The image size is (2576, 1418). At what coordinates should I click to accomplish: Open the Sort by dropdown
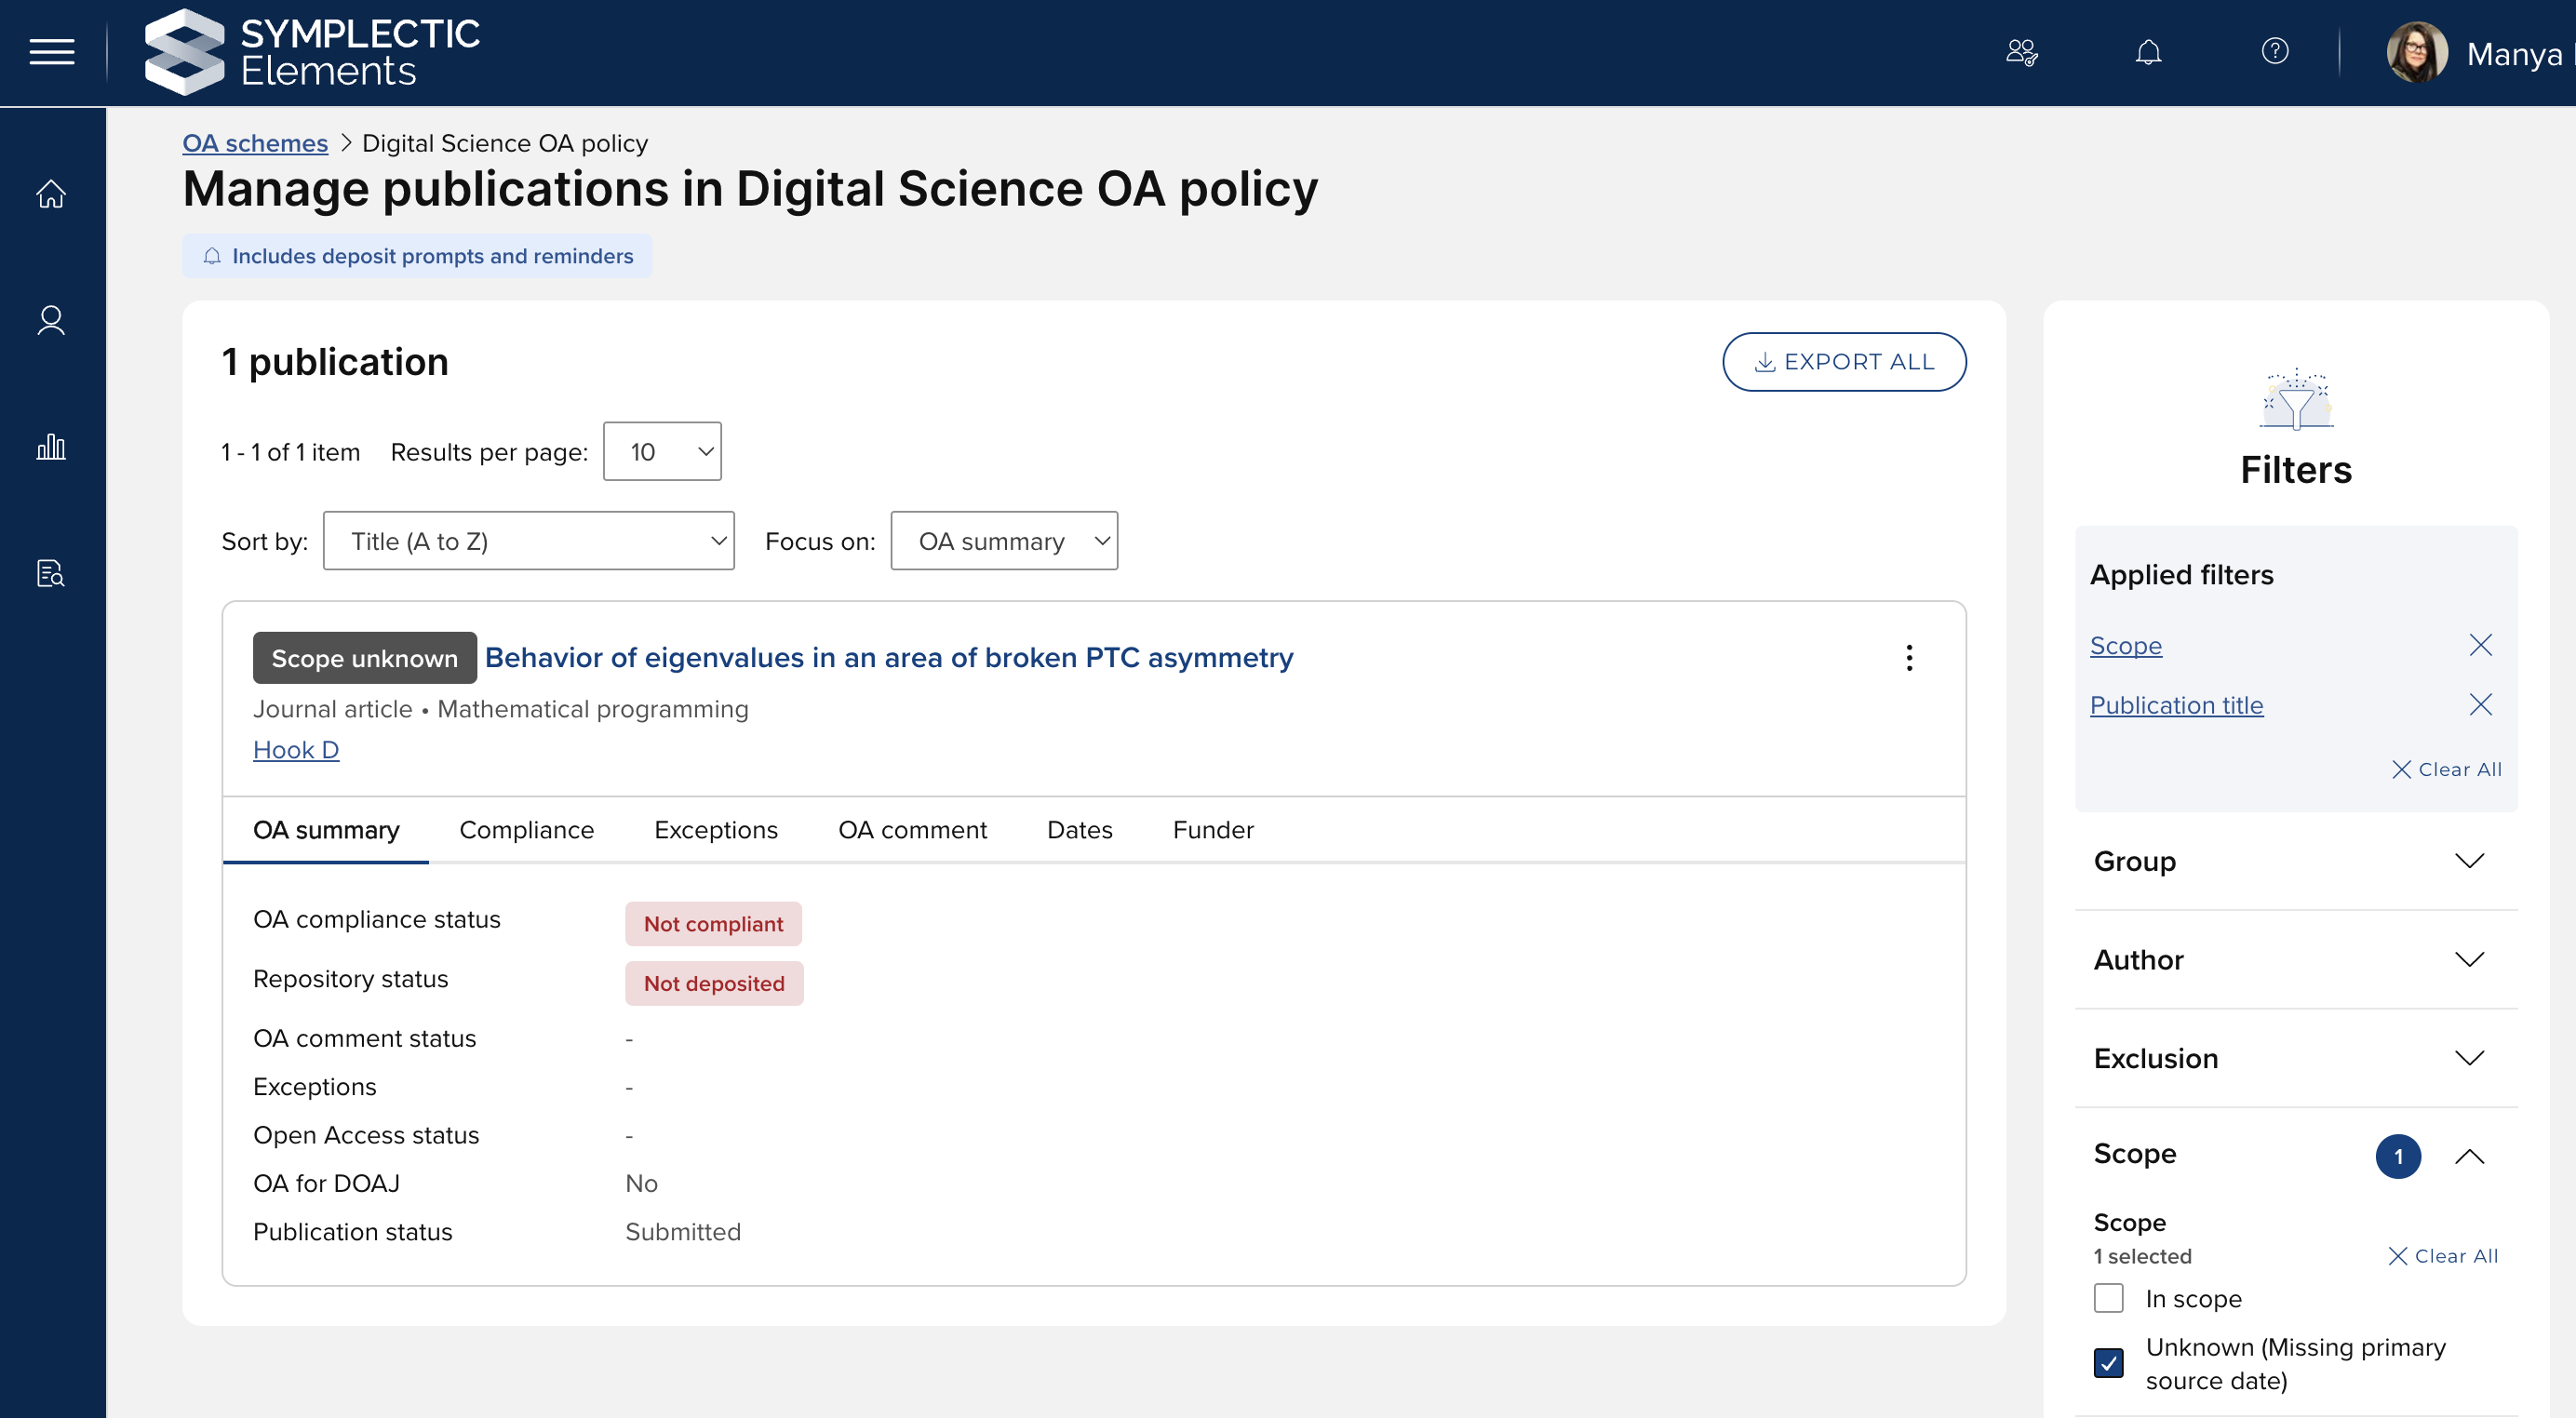pos(528,541)
